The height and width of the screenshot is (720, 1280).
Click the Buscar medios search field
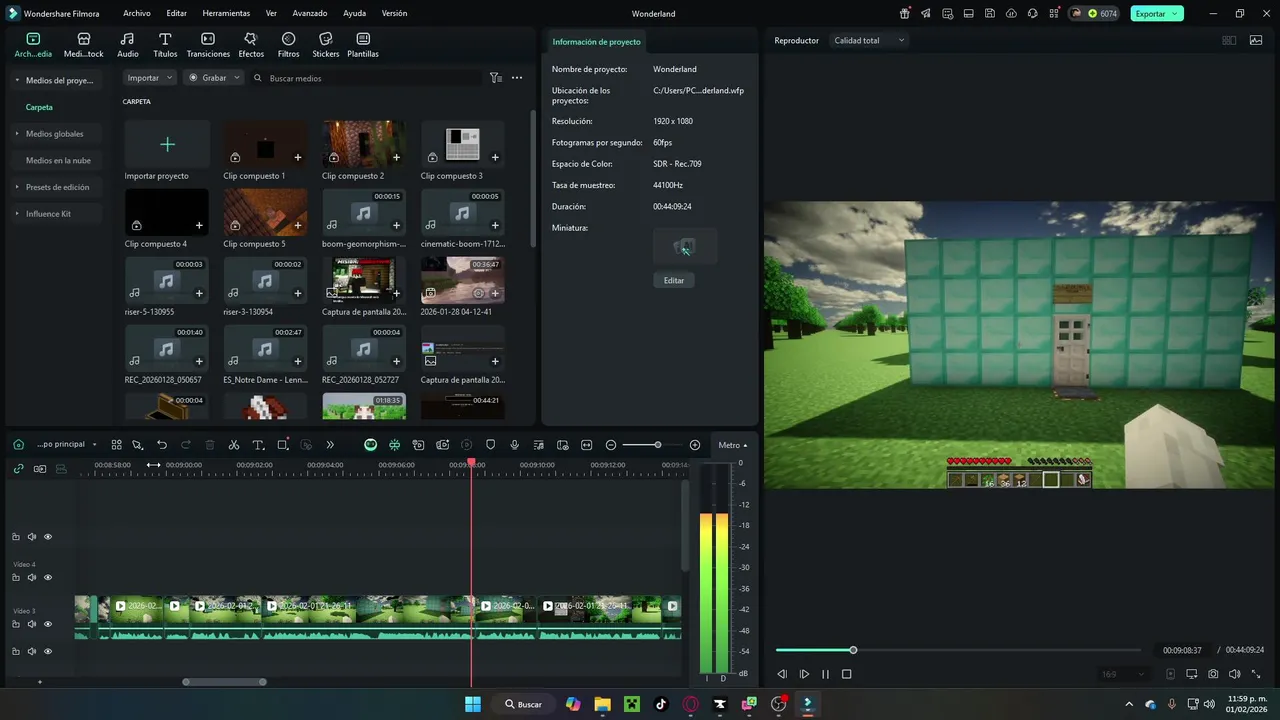(365, 77)
